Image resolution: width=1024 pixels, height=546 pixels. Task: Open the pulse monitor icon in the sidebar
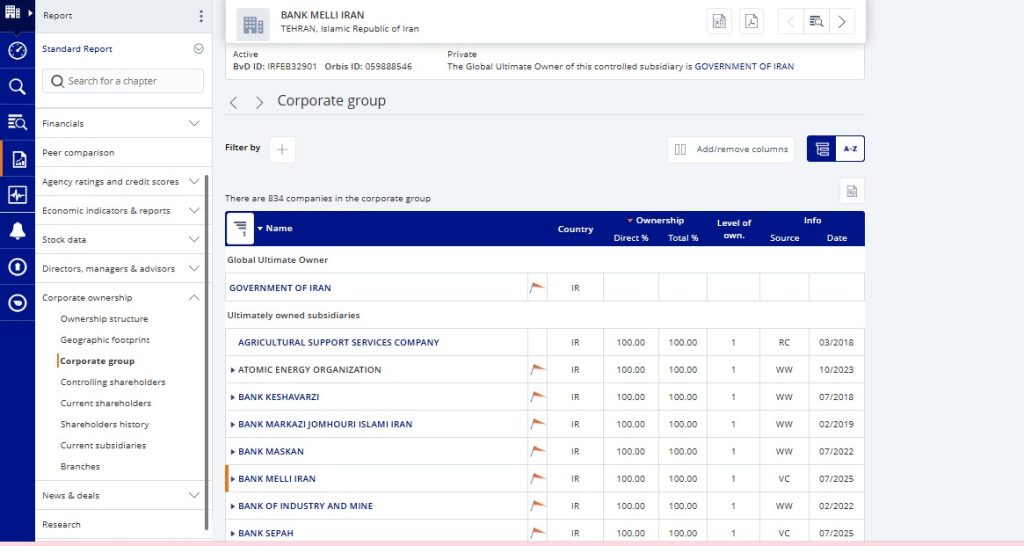[x=17, y=195]
